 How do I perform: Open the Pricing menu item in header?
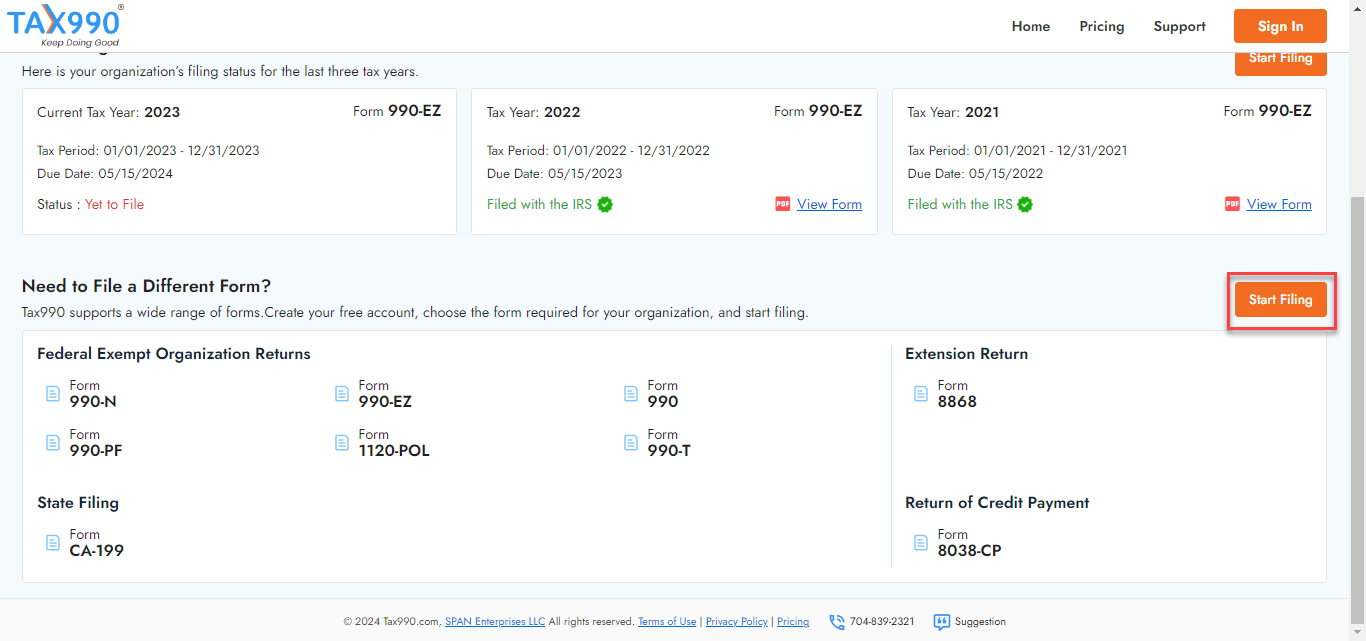pos(1102,26)
